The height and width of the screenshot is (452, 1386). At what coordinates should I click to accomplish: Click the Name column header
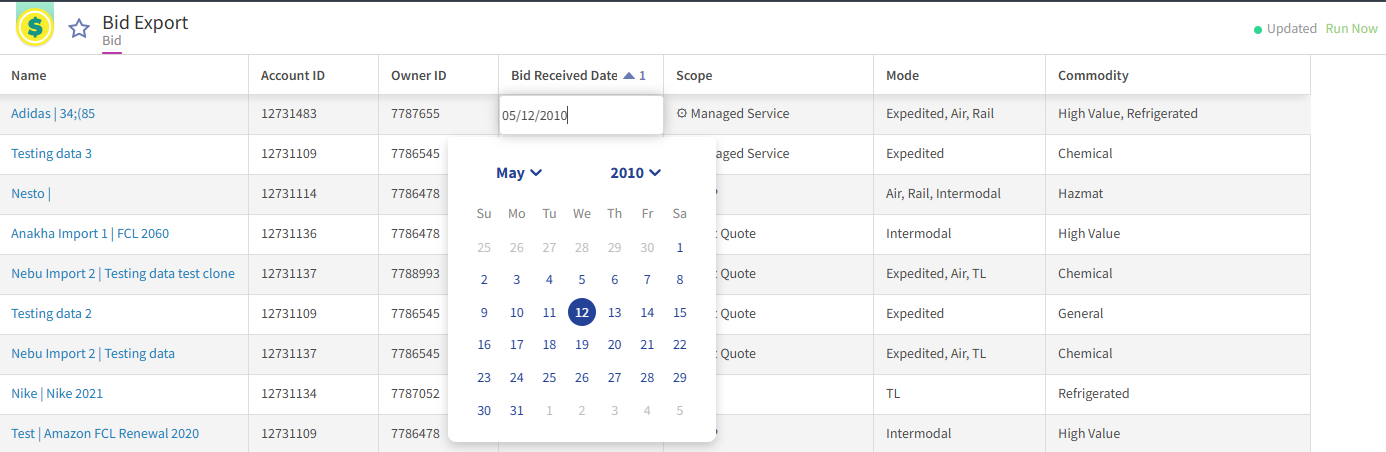pyautogui.click(x=29, y=75)
